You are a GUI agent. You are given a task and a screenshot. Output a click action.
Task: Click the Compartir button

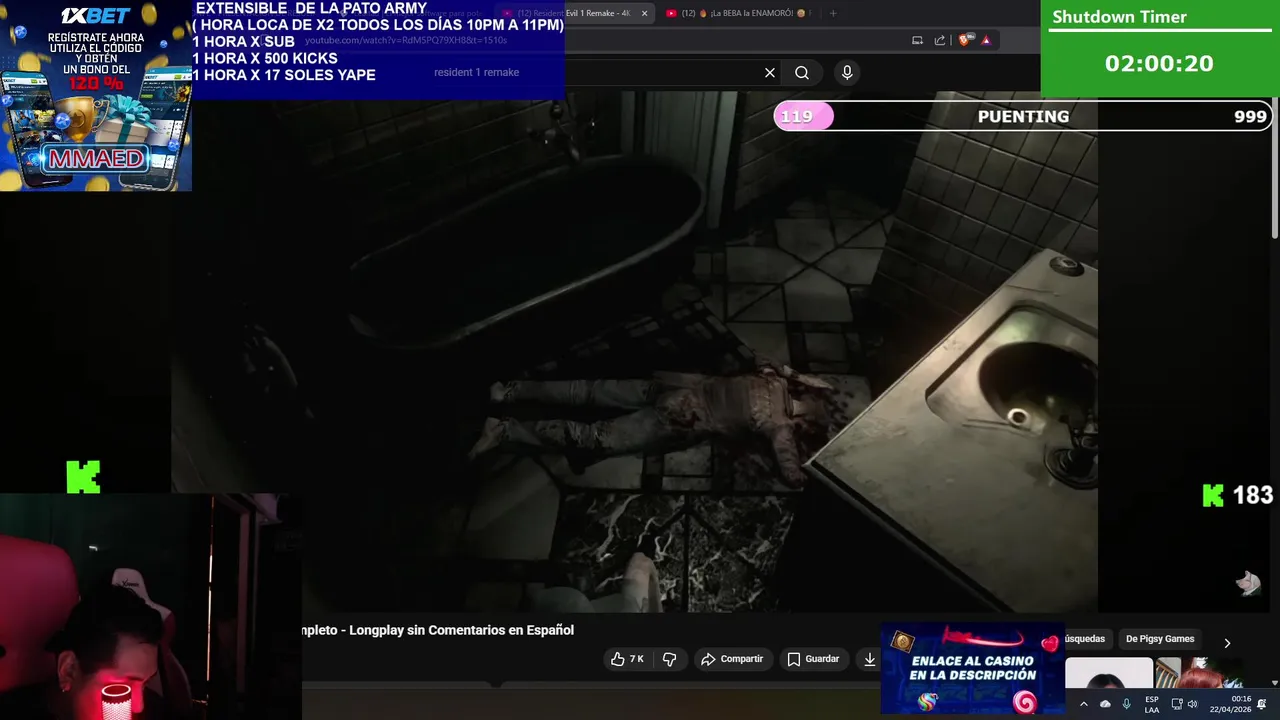click(x=732, y=659)
